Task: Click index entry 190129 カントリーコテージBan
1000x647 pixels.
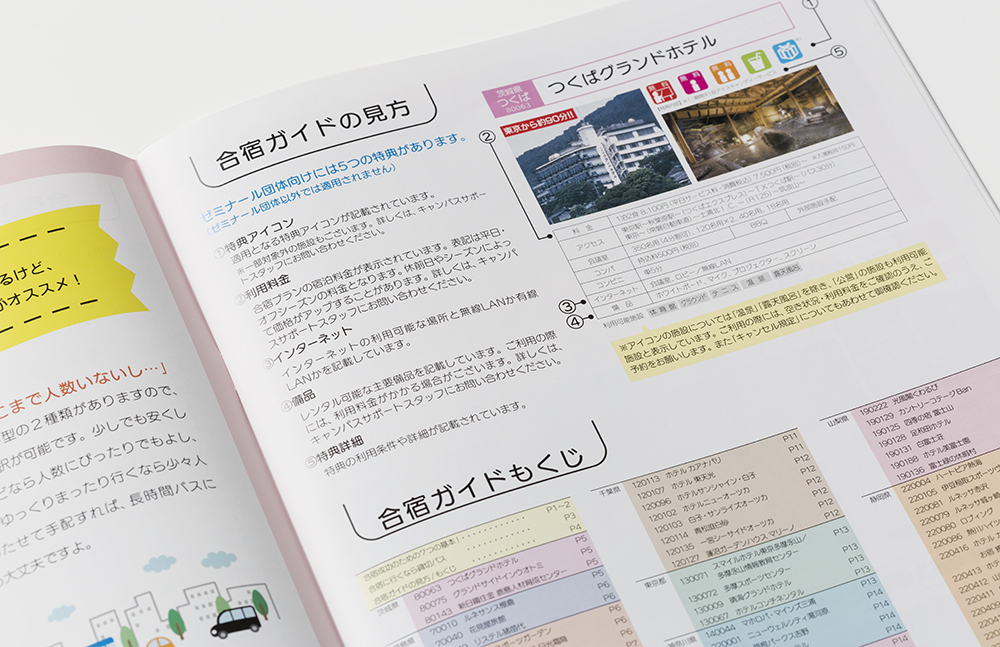Action: tap(918, 406)
